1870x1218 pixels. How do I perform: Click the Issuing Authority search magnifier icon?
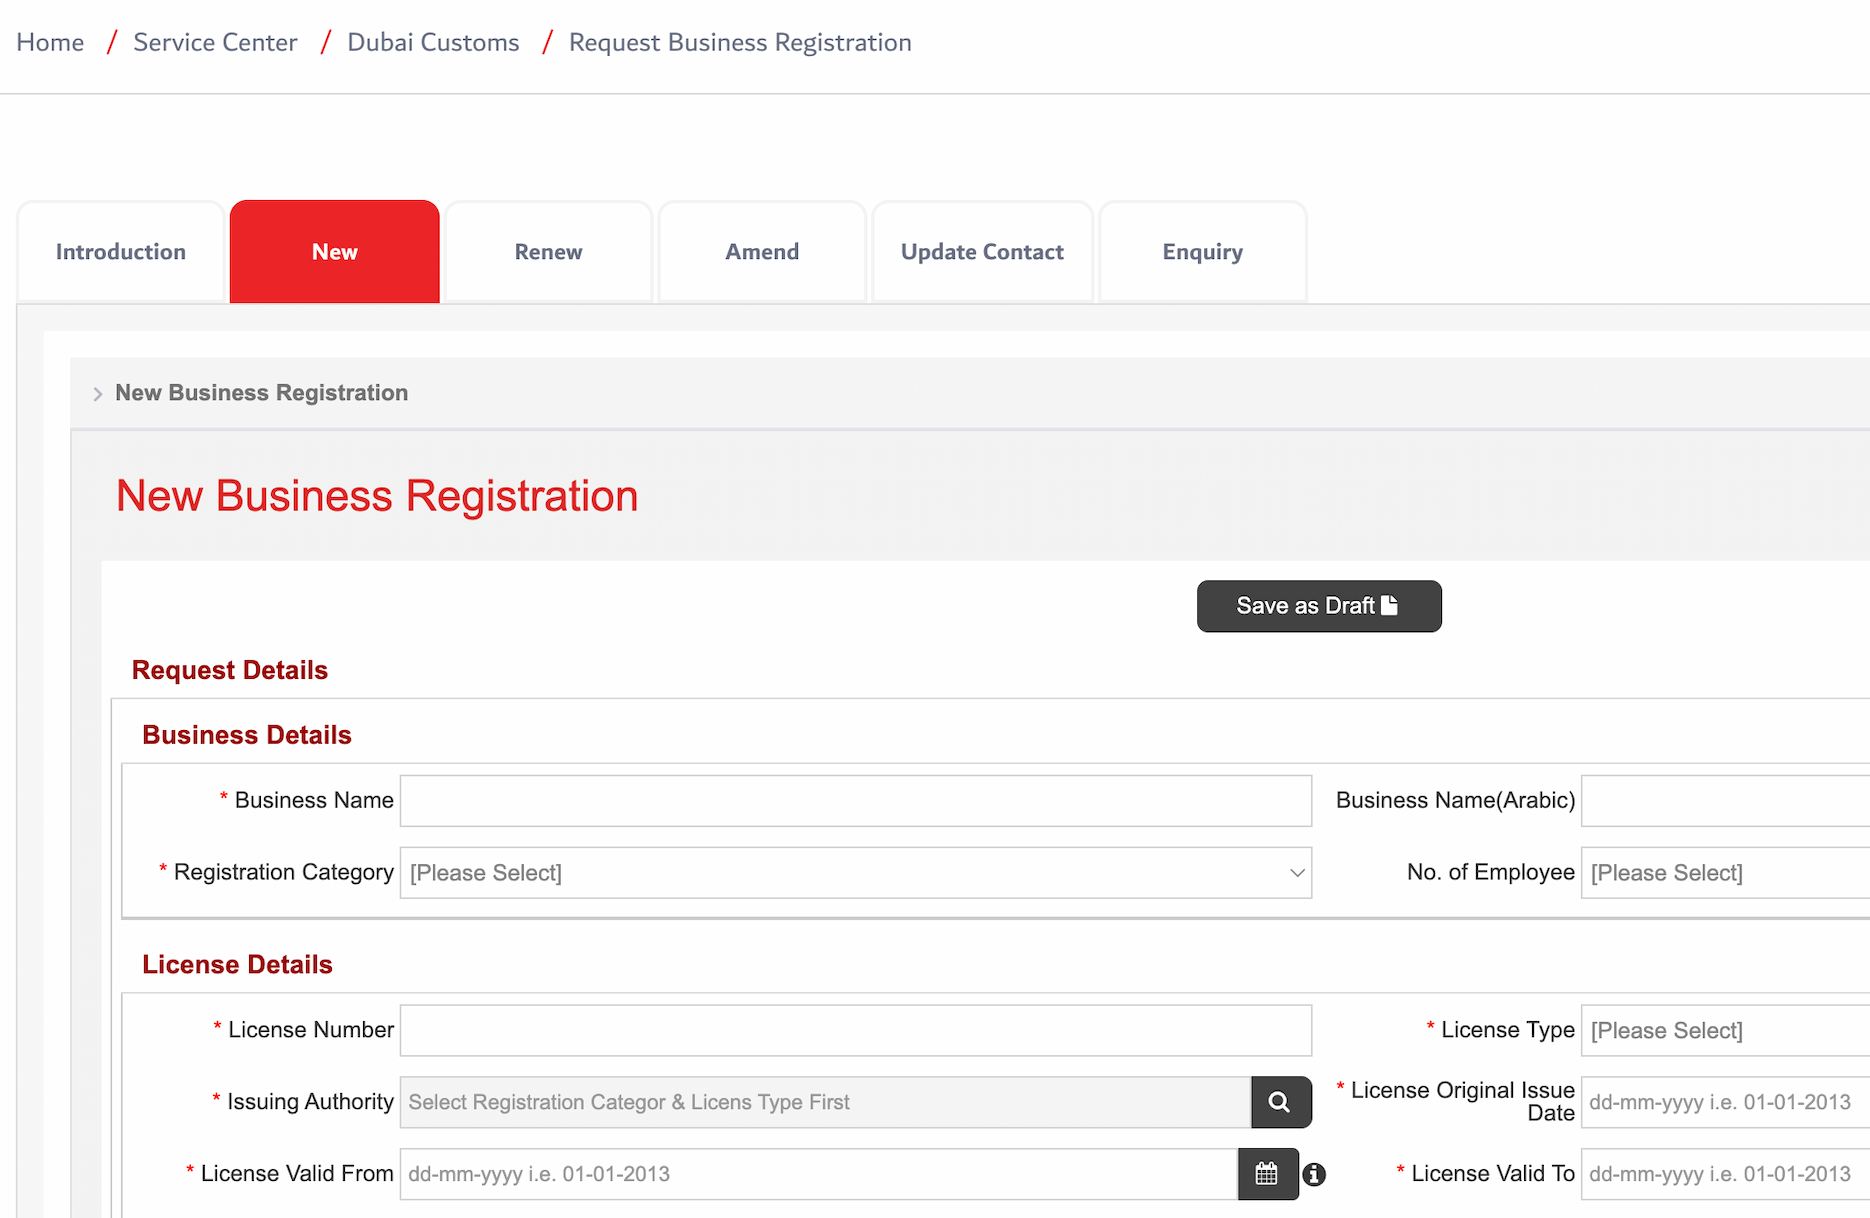[x=1281, y=1102]
